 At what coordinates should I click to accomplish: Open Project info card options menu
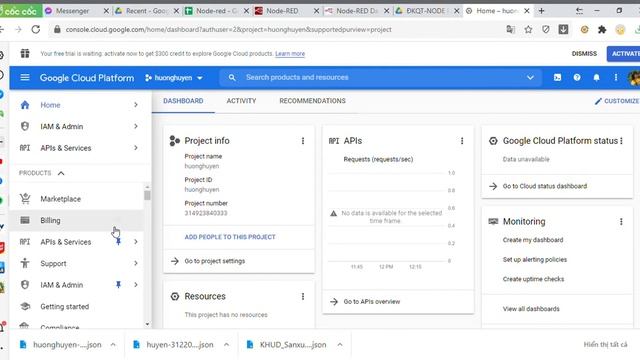click(303, 141)
